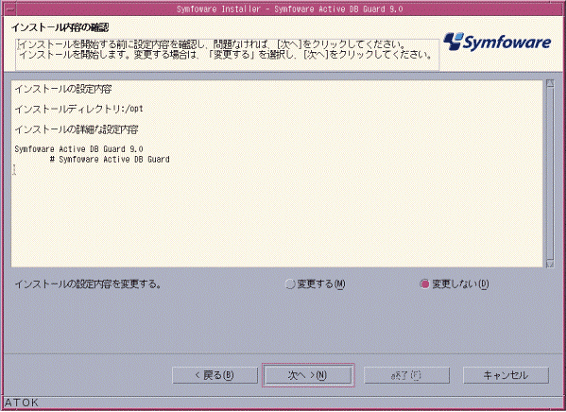This screenshot has width=566, height=412.
Task: Click the scrollbar up arrow
Action: (550, 83)
